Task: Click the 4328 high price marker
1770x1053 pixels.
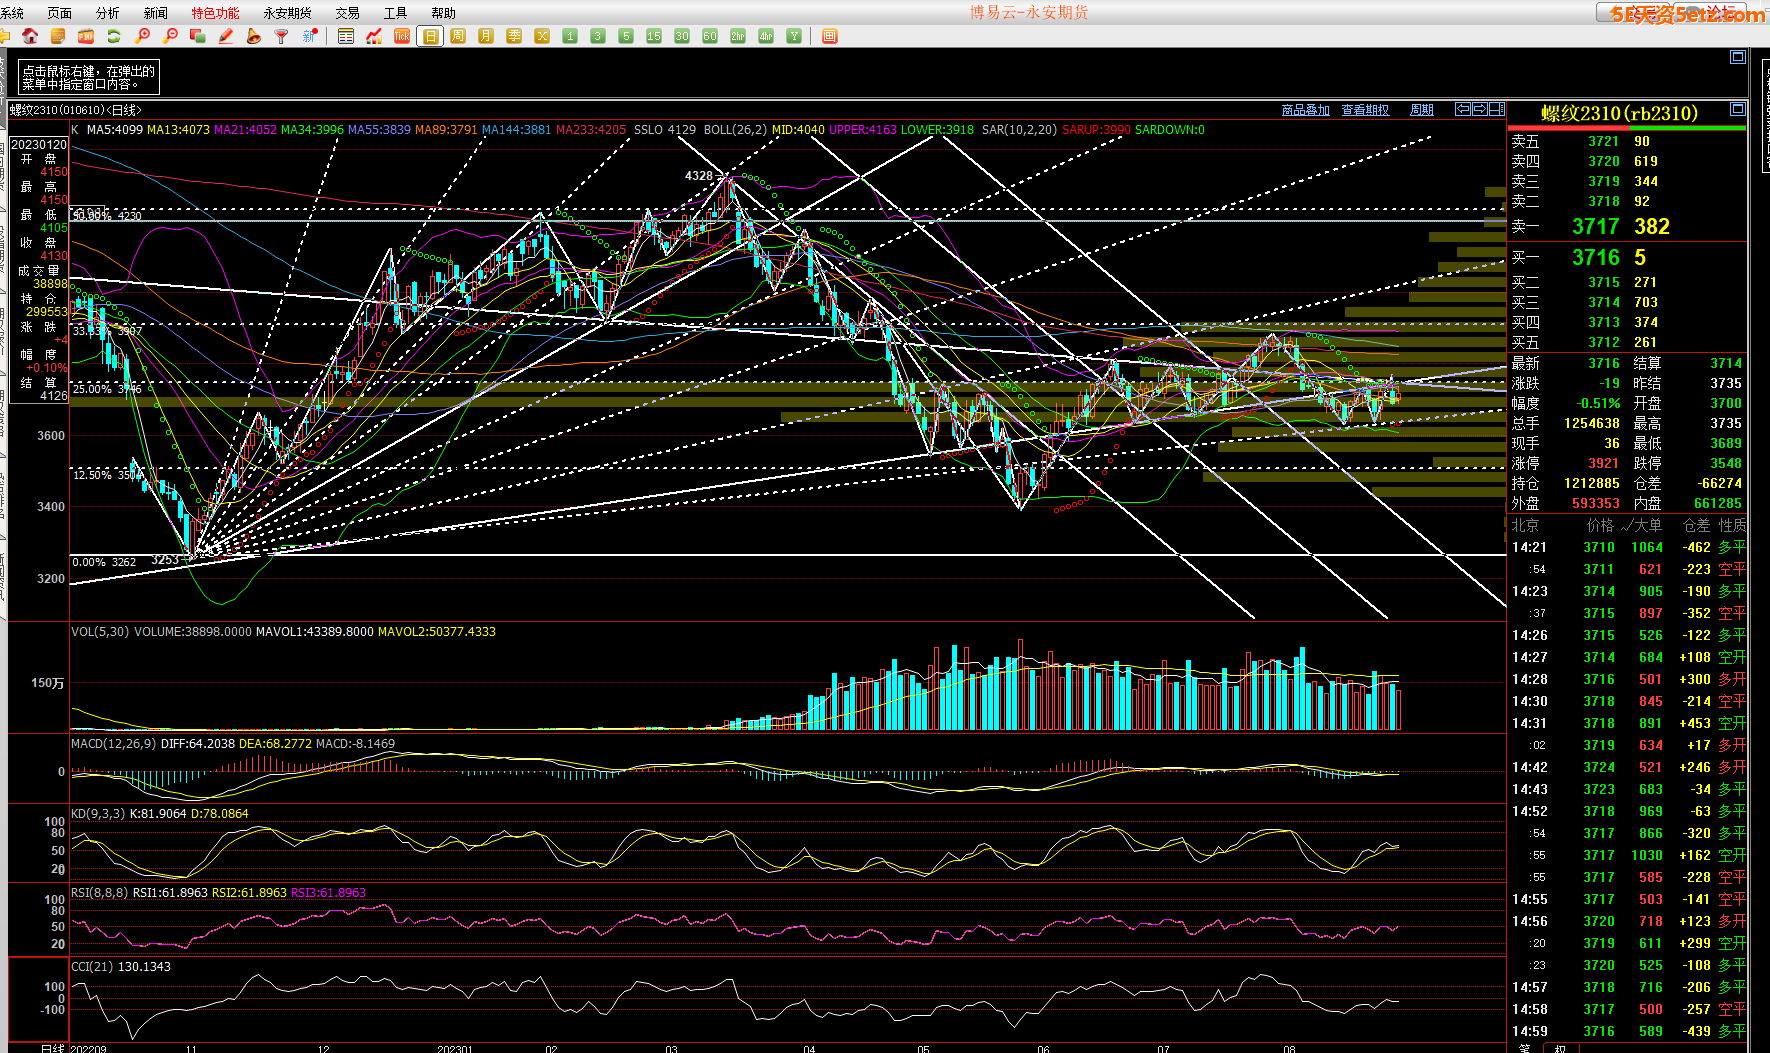Action: pyautogui.click(x=699, y=176)
